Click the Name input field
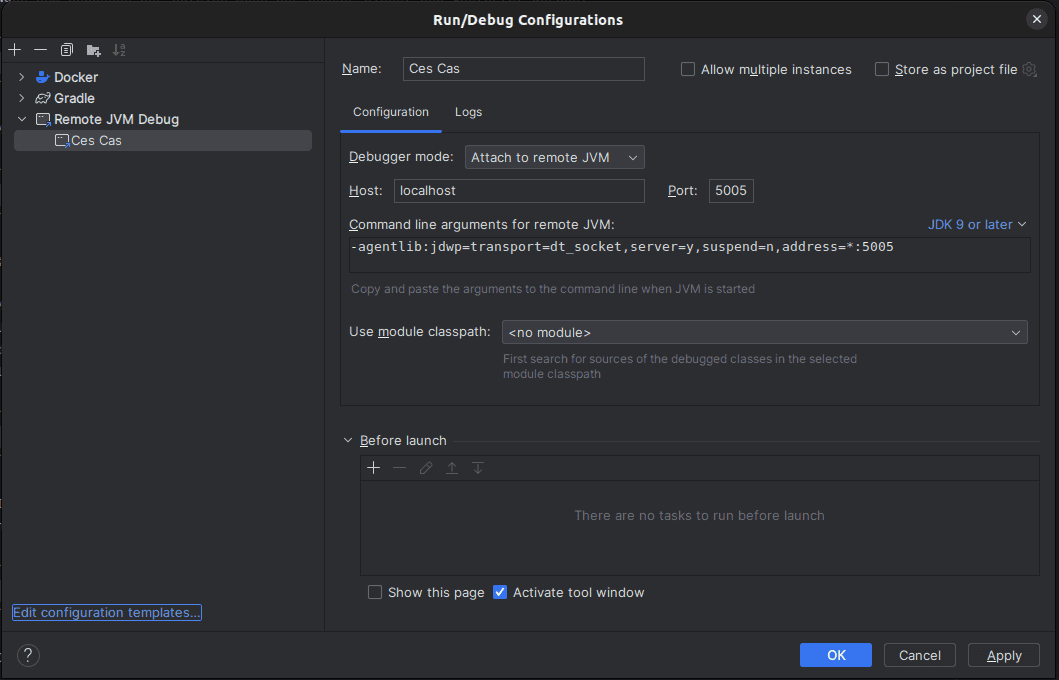The image size is (1059, 680). [x=523, y=69]
